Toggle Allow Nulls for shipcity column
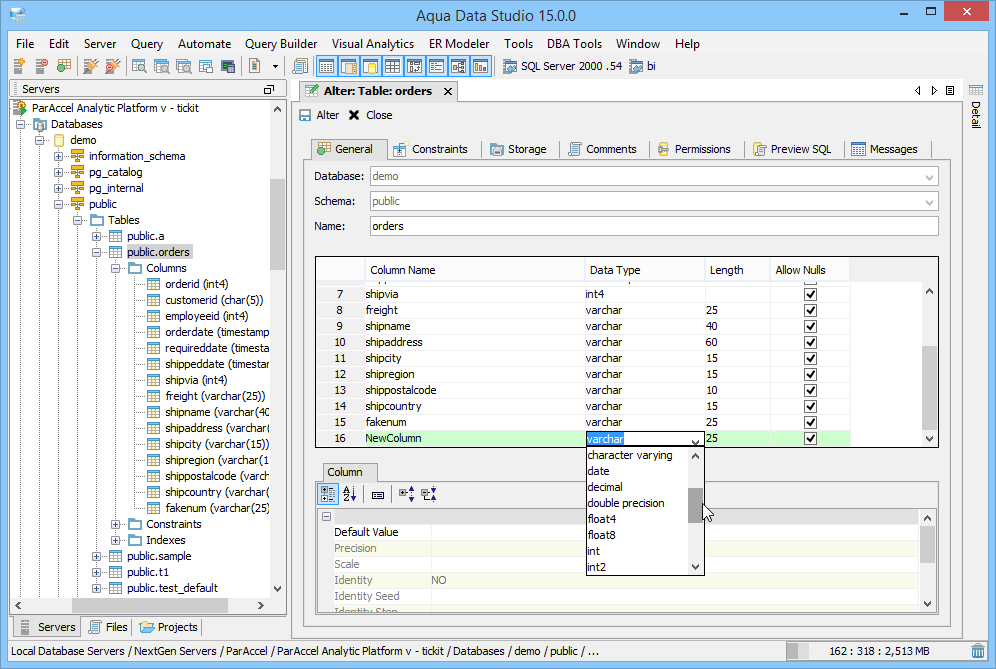Viewport: 996px width, 669px height. pyautogui.click(x=810, y=358)
